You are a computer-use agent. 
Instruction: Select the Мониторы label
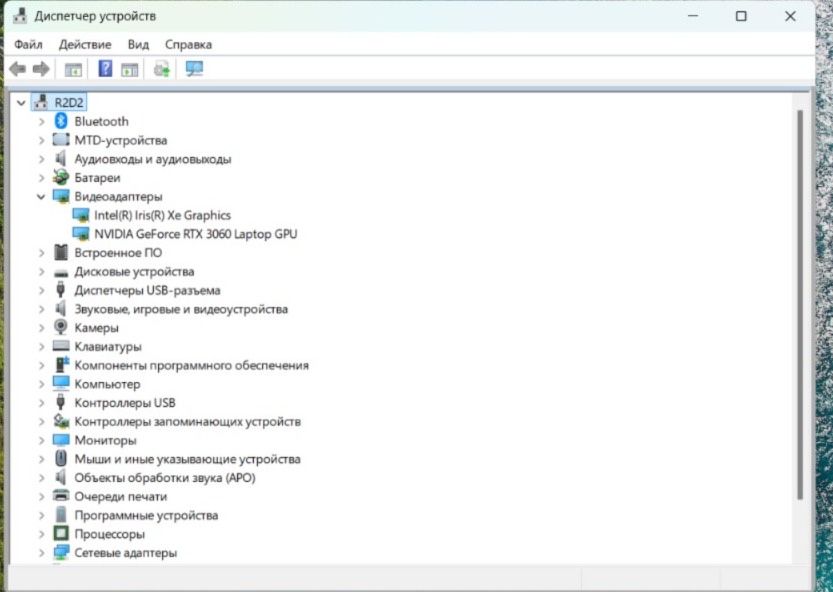coord(105,440)
